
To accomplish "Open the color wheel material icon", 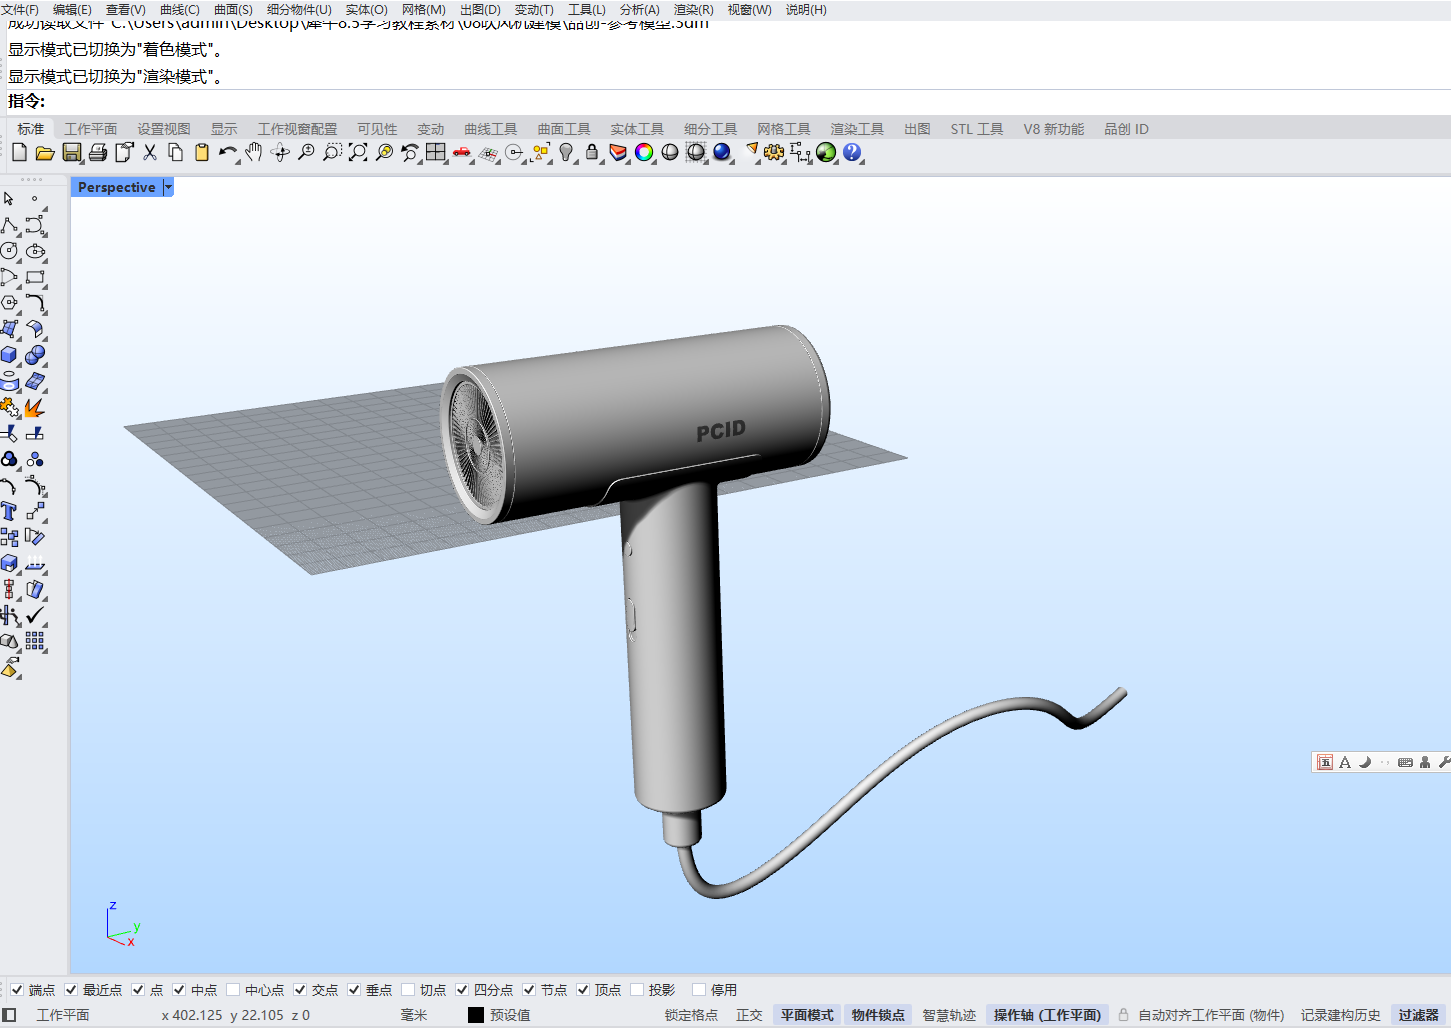I will [644, 152].
